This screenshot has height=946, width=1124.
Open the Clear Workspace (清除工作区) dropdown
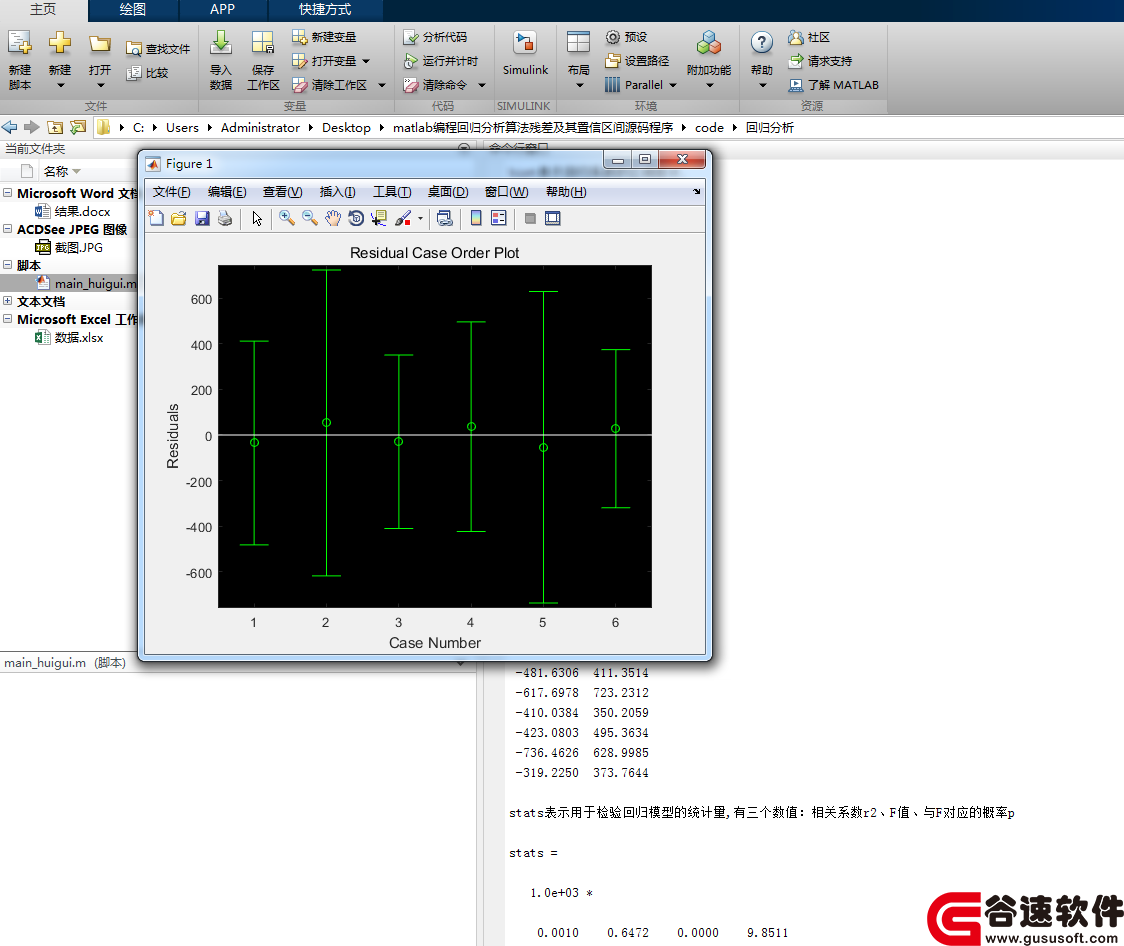[382, 85]
